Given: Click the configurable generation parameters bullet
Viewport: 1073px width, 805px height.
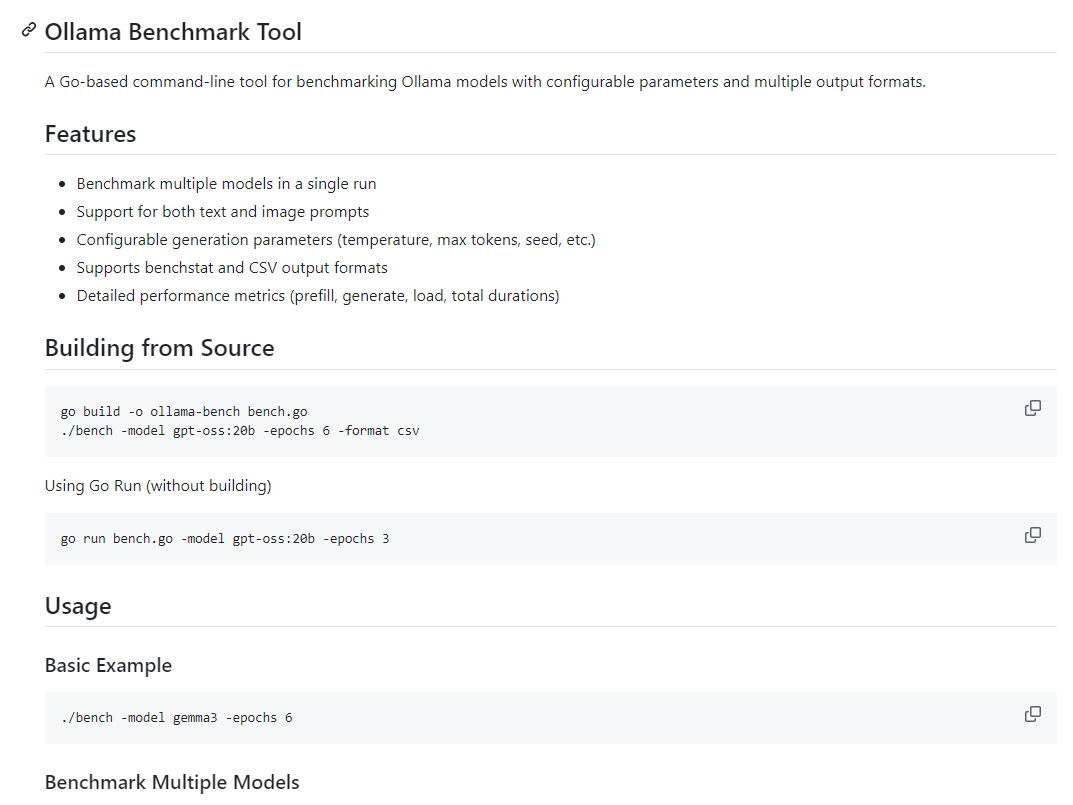Looking at the screenshot, I should point(335,240).
